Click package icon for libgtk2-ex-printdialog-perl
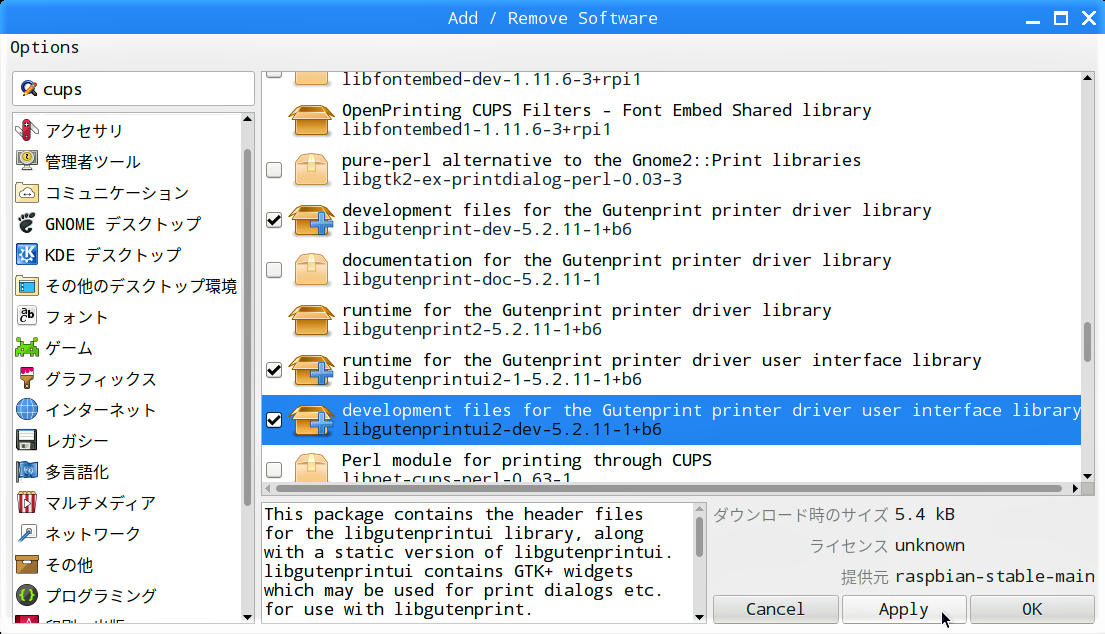 pos(311,170)
